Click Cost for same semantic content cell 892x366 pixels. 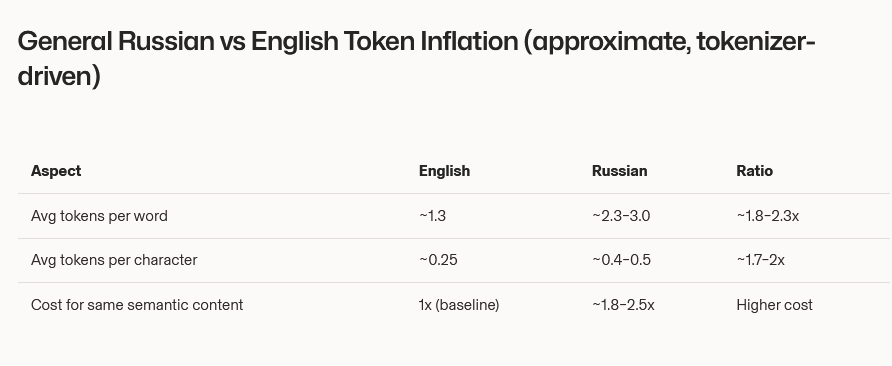coord(137,305)
